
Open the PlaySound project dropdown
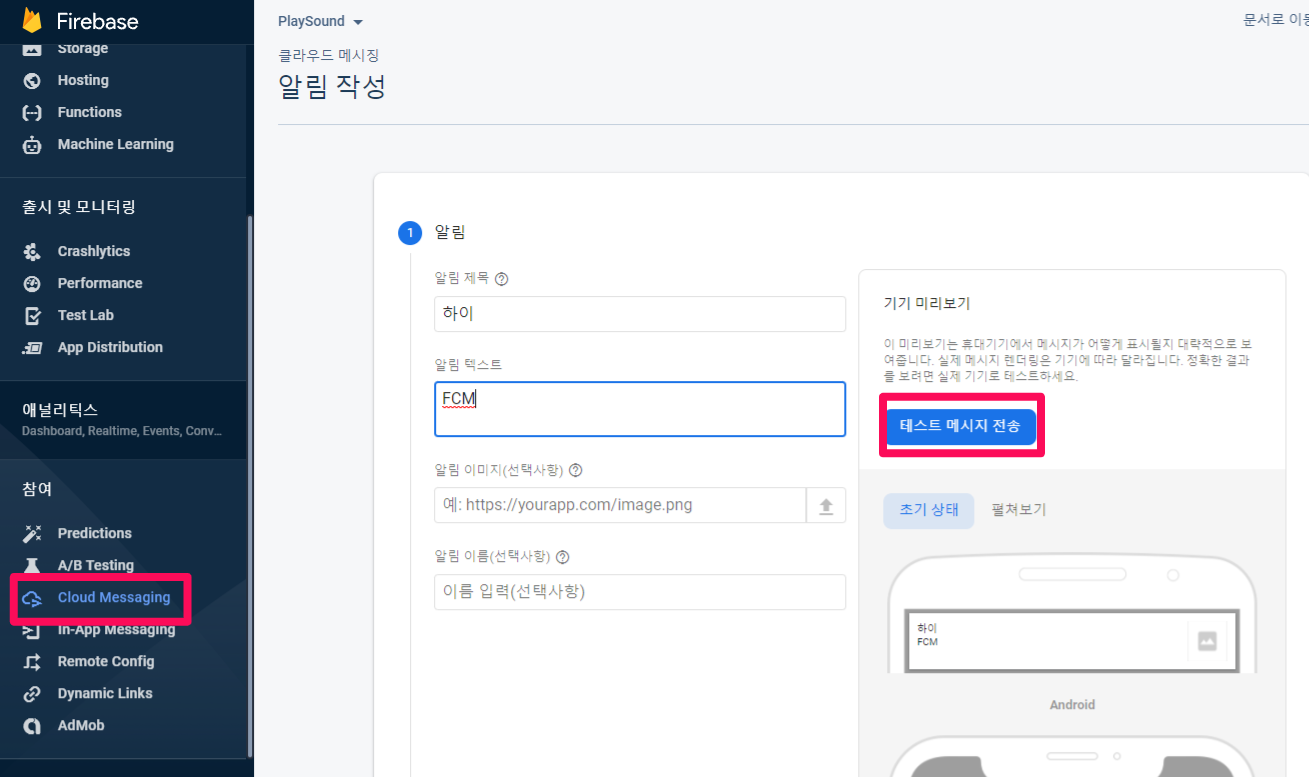(320, 21)
